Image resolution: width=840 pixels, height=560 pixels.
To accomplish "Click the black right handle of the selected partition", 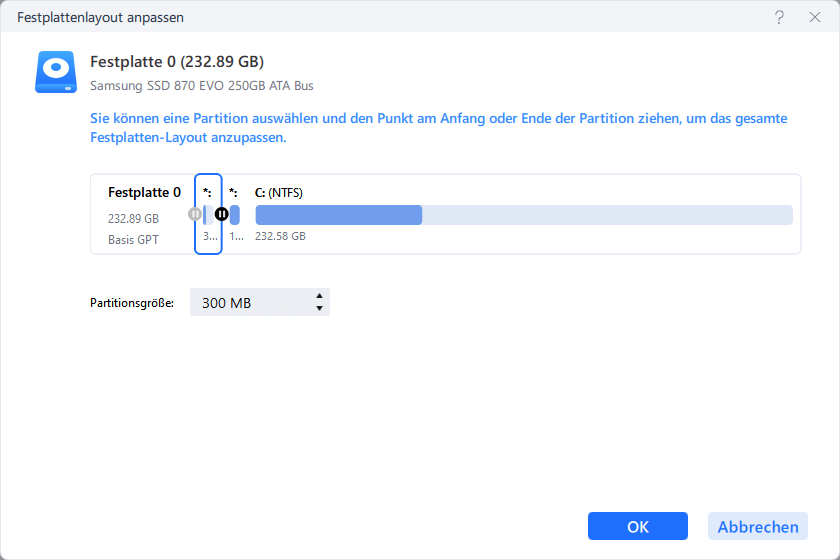I will (x=222, y=214).
